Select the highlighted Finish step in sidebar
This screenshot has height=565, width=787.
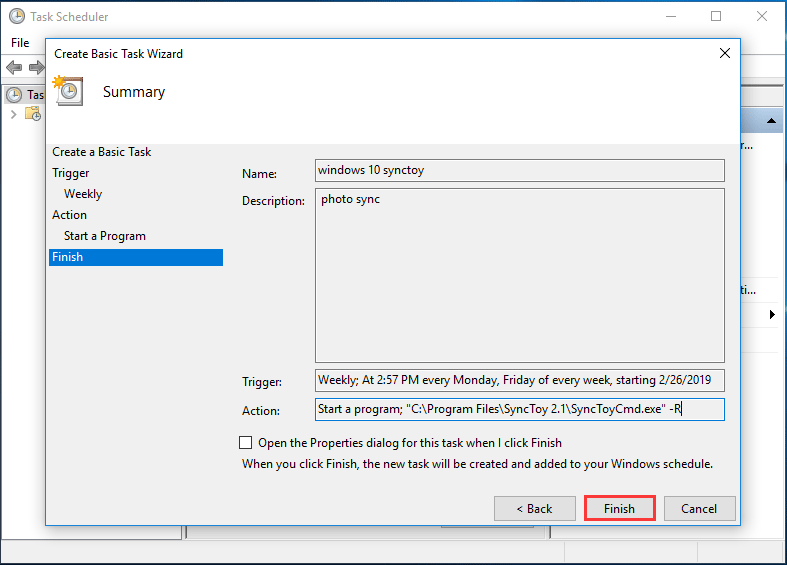136,257
